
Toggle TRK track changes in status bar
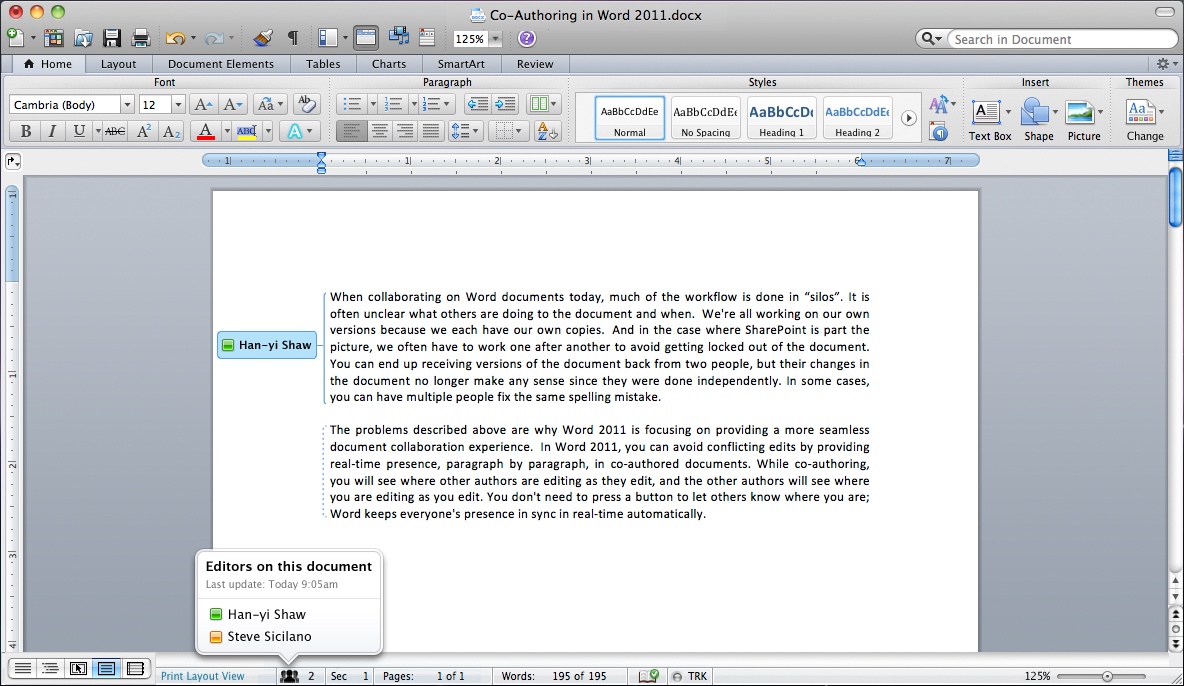tap(689, 676)
